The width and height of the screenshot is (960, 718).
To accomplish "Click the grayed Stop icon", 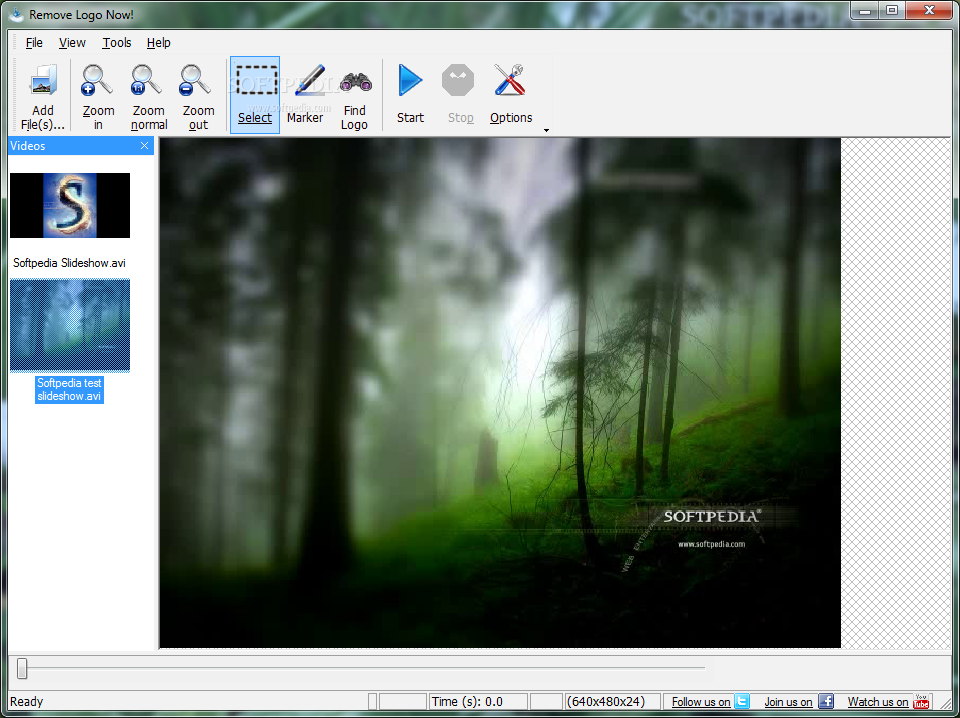I will click(459, 80).
